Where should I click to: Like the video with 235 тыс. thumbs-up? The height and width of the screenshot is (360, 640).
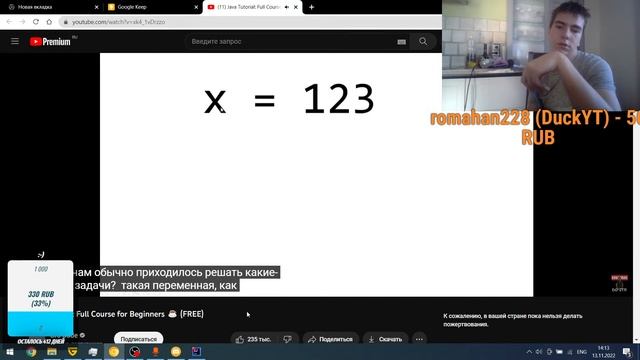(x=253, y=339)
